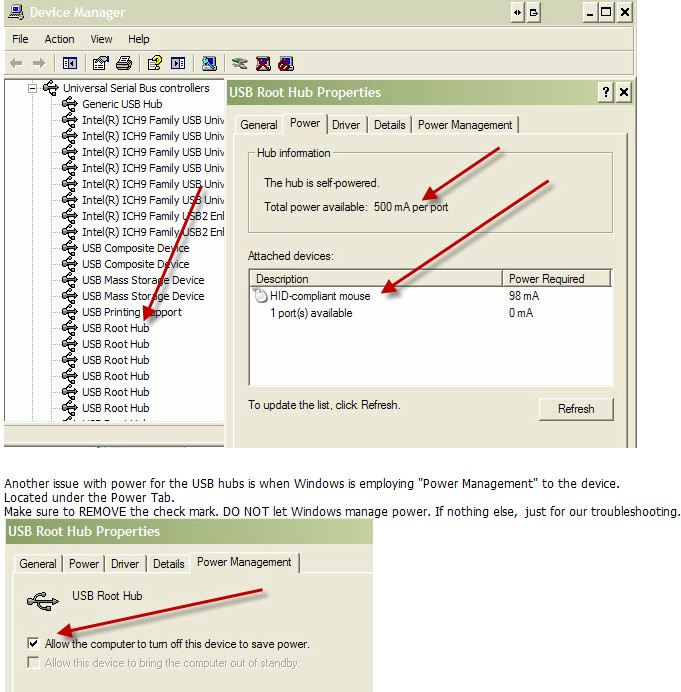Select Power tab in the power-saving checkbox dialog
The image size is (681, 692).
point(83,564)
